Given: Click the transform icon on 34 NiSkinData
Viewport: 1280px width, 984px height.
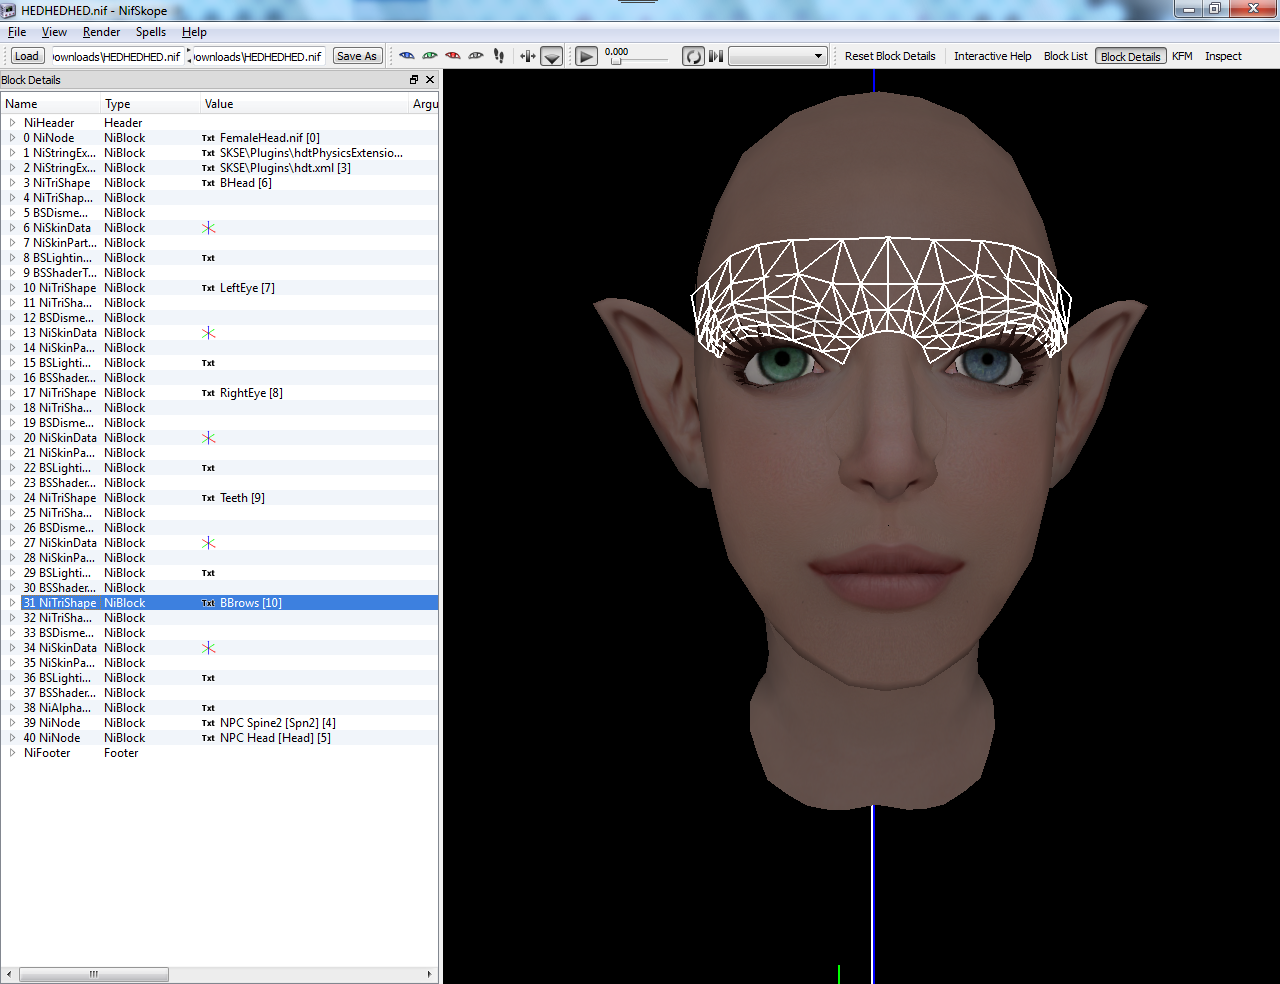Looking at the screenshot, I should click(208, 648).
